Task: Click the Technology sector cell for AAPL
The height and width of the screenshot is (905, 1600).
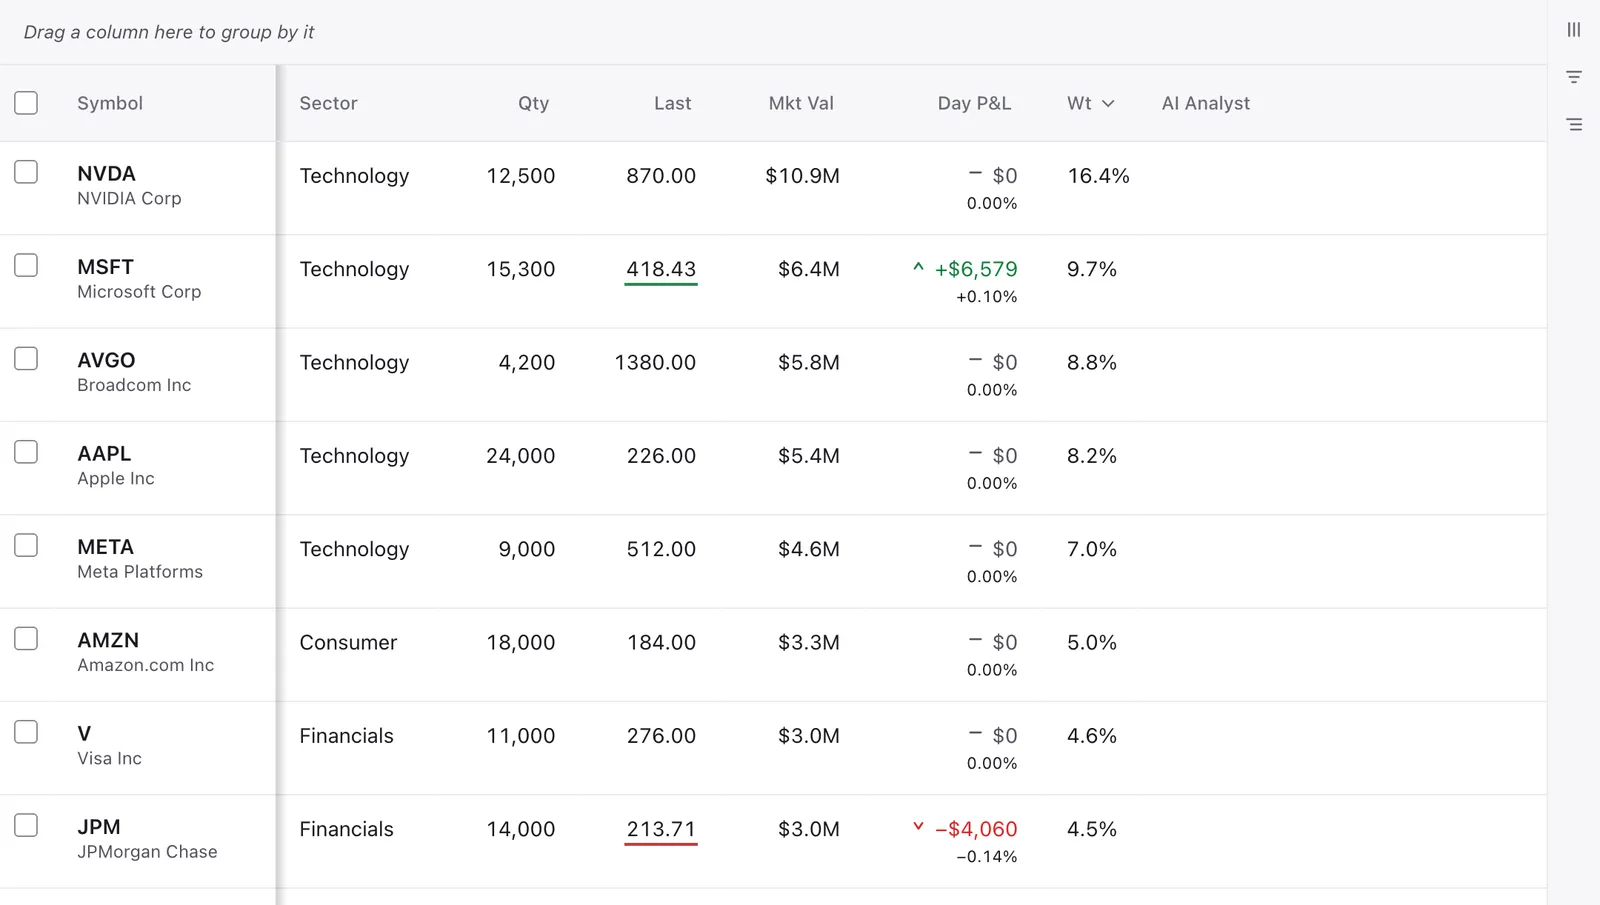Action: (x=354, y=456)
